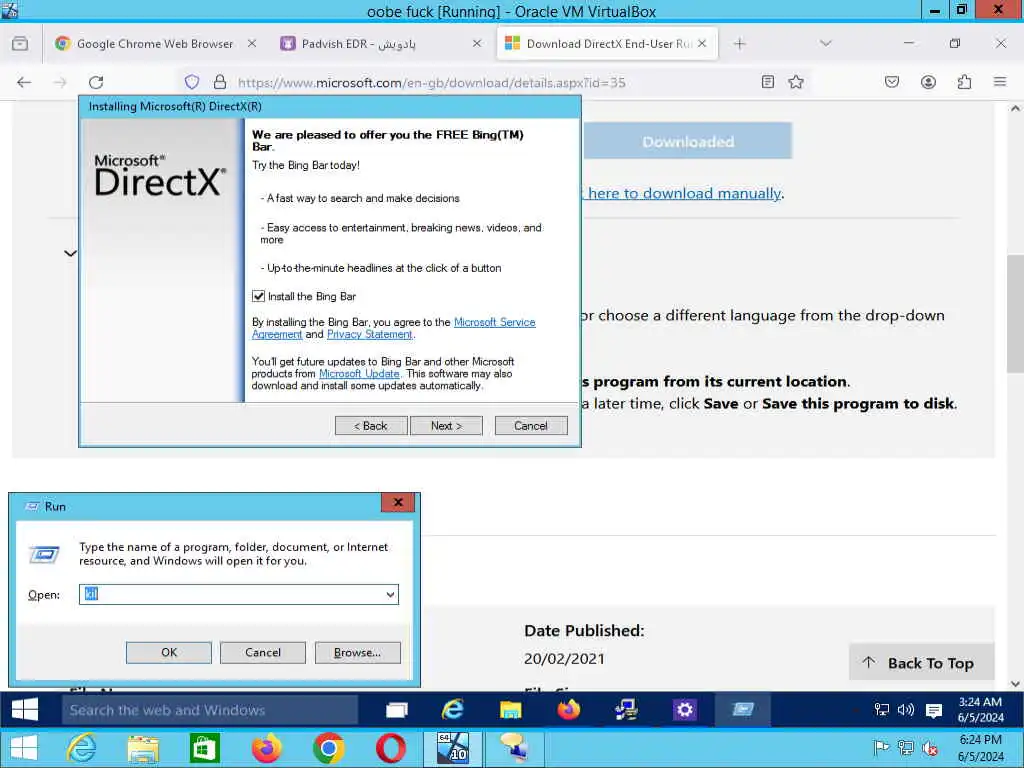Click the download manually link
Viewport: 1024px width, 768px height.
pos(684,193)
